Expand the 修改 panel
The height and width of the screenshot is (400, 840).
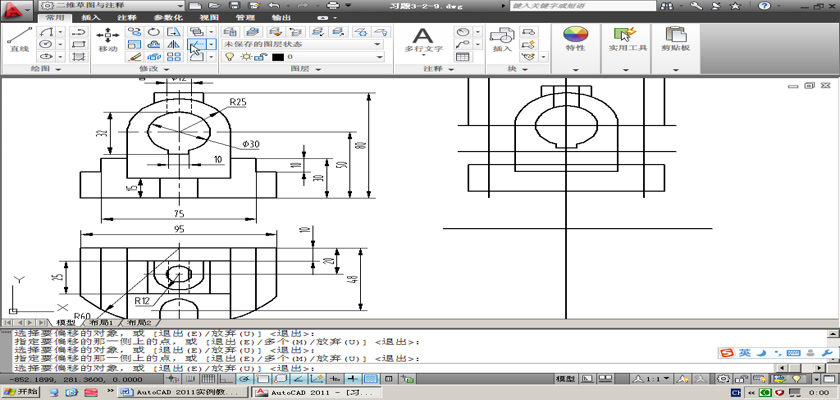pos(154,69)
